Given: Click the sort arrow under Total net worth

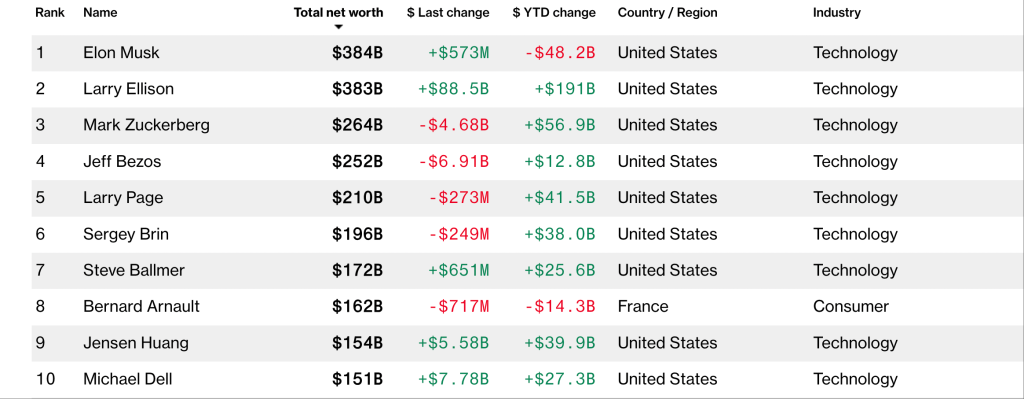Looking at the screenshot, I should click(x=338, y=27).
